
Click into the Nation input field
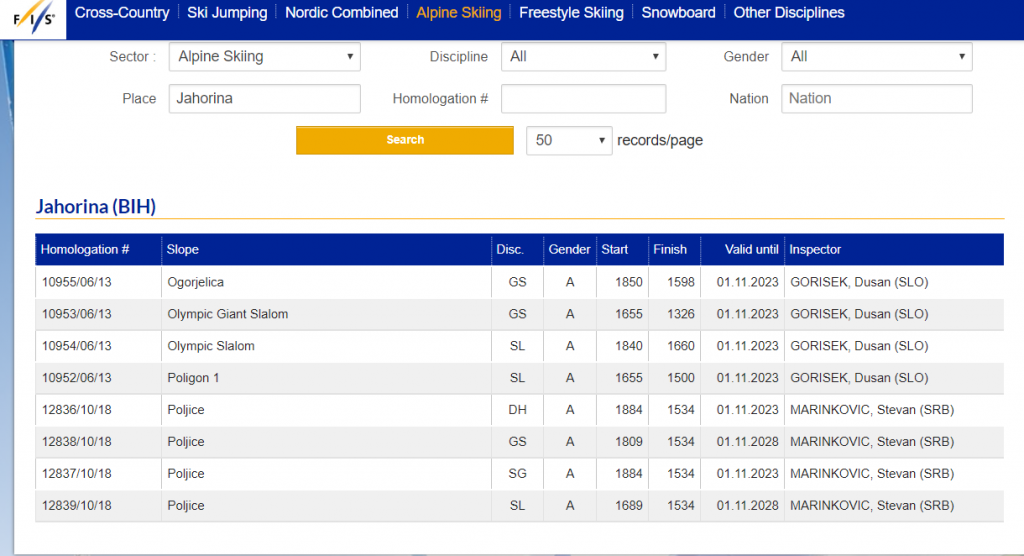click(876, 99)
